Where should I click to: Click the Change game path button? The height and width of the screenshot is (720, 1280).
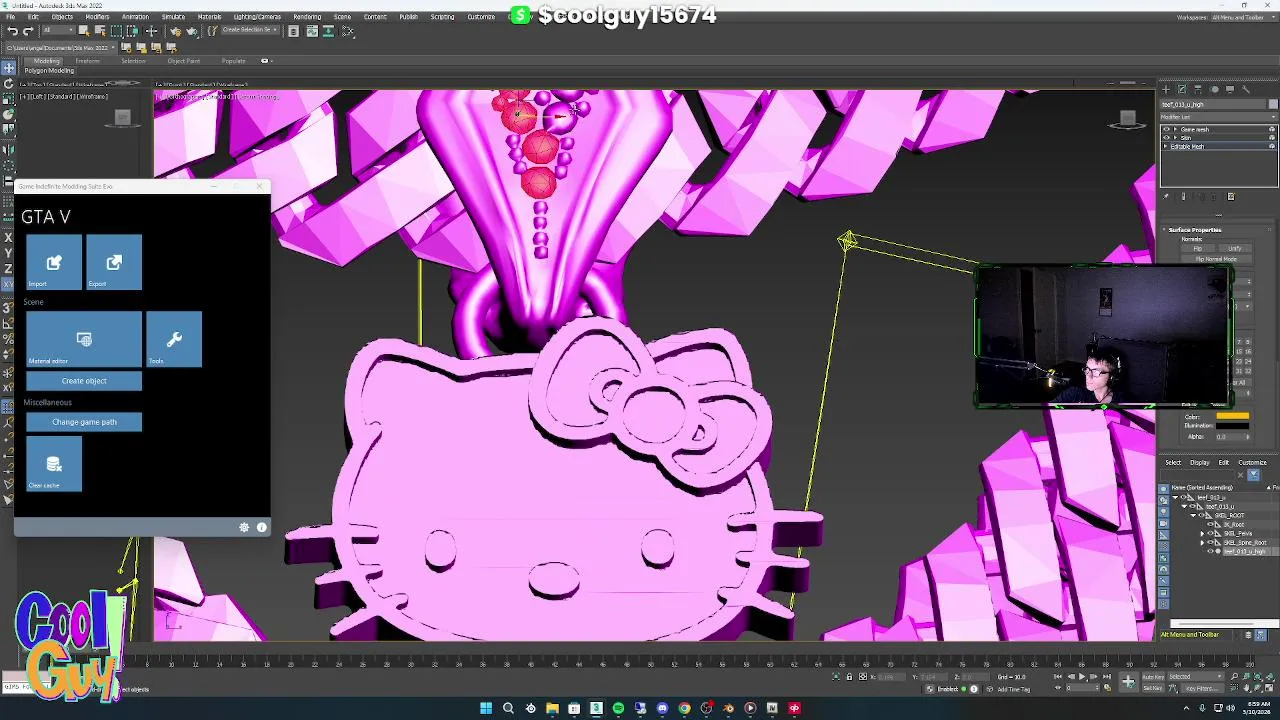(x=84, y=422)
